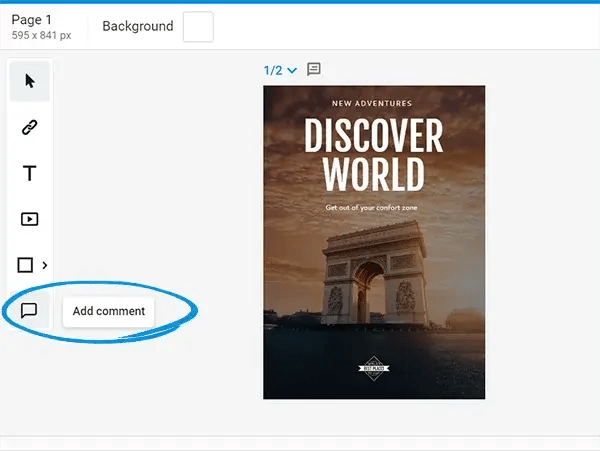Screen dimensions: 600x451
Task: Click the Add comment tooltip label
Action: [109, 311]
